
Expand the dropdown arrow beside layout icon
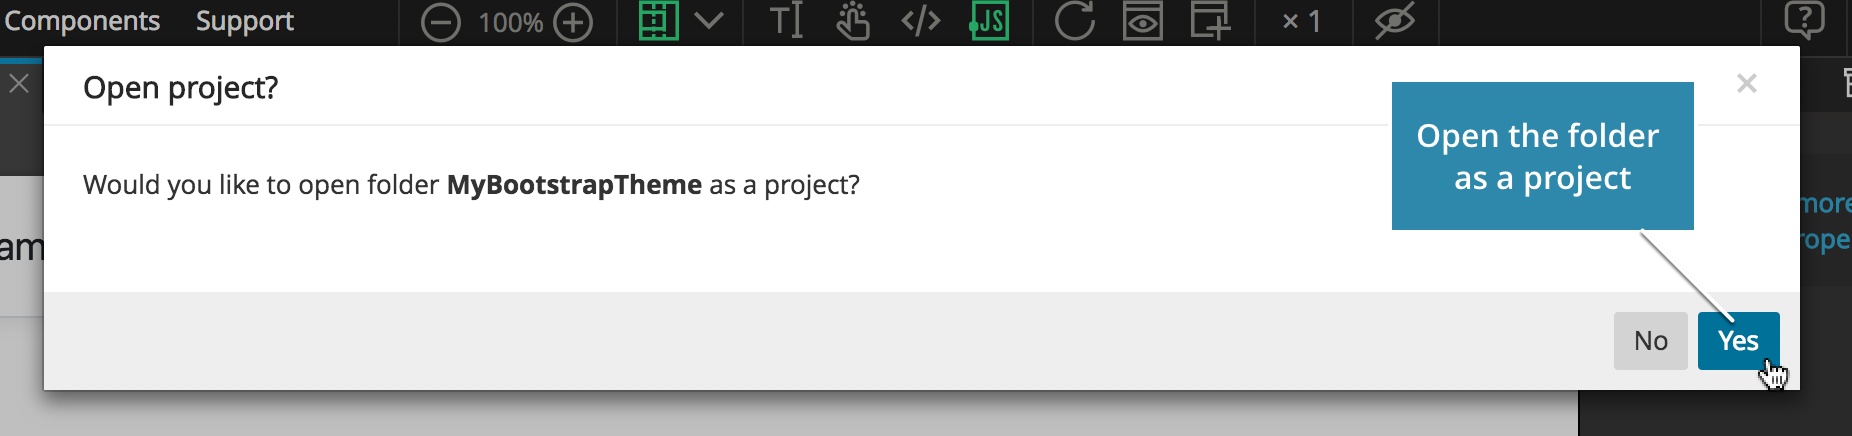[709, 21]
